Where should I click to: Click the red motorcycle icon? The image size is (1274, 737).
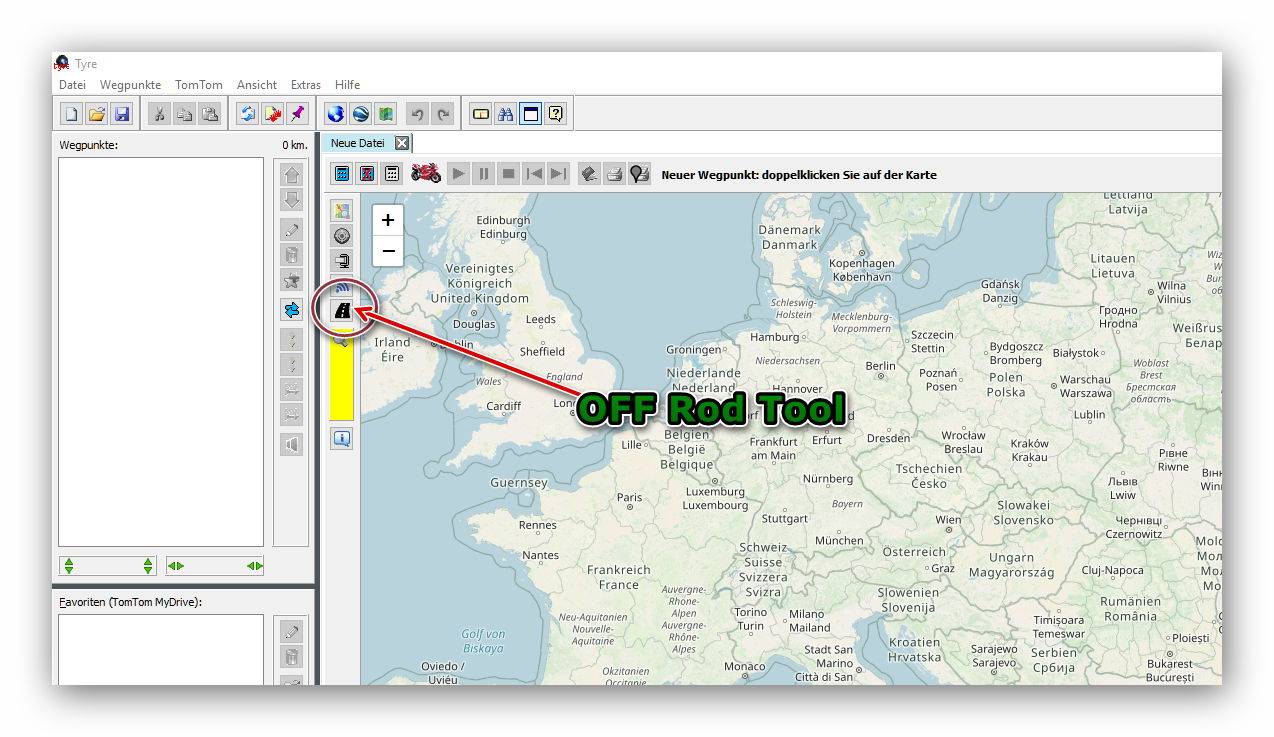pos(426,173)
